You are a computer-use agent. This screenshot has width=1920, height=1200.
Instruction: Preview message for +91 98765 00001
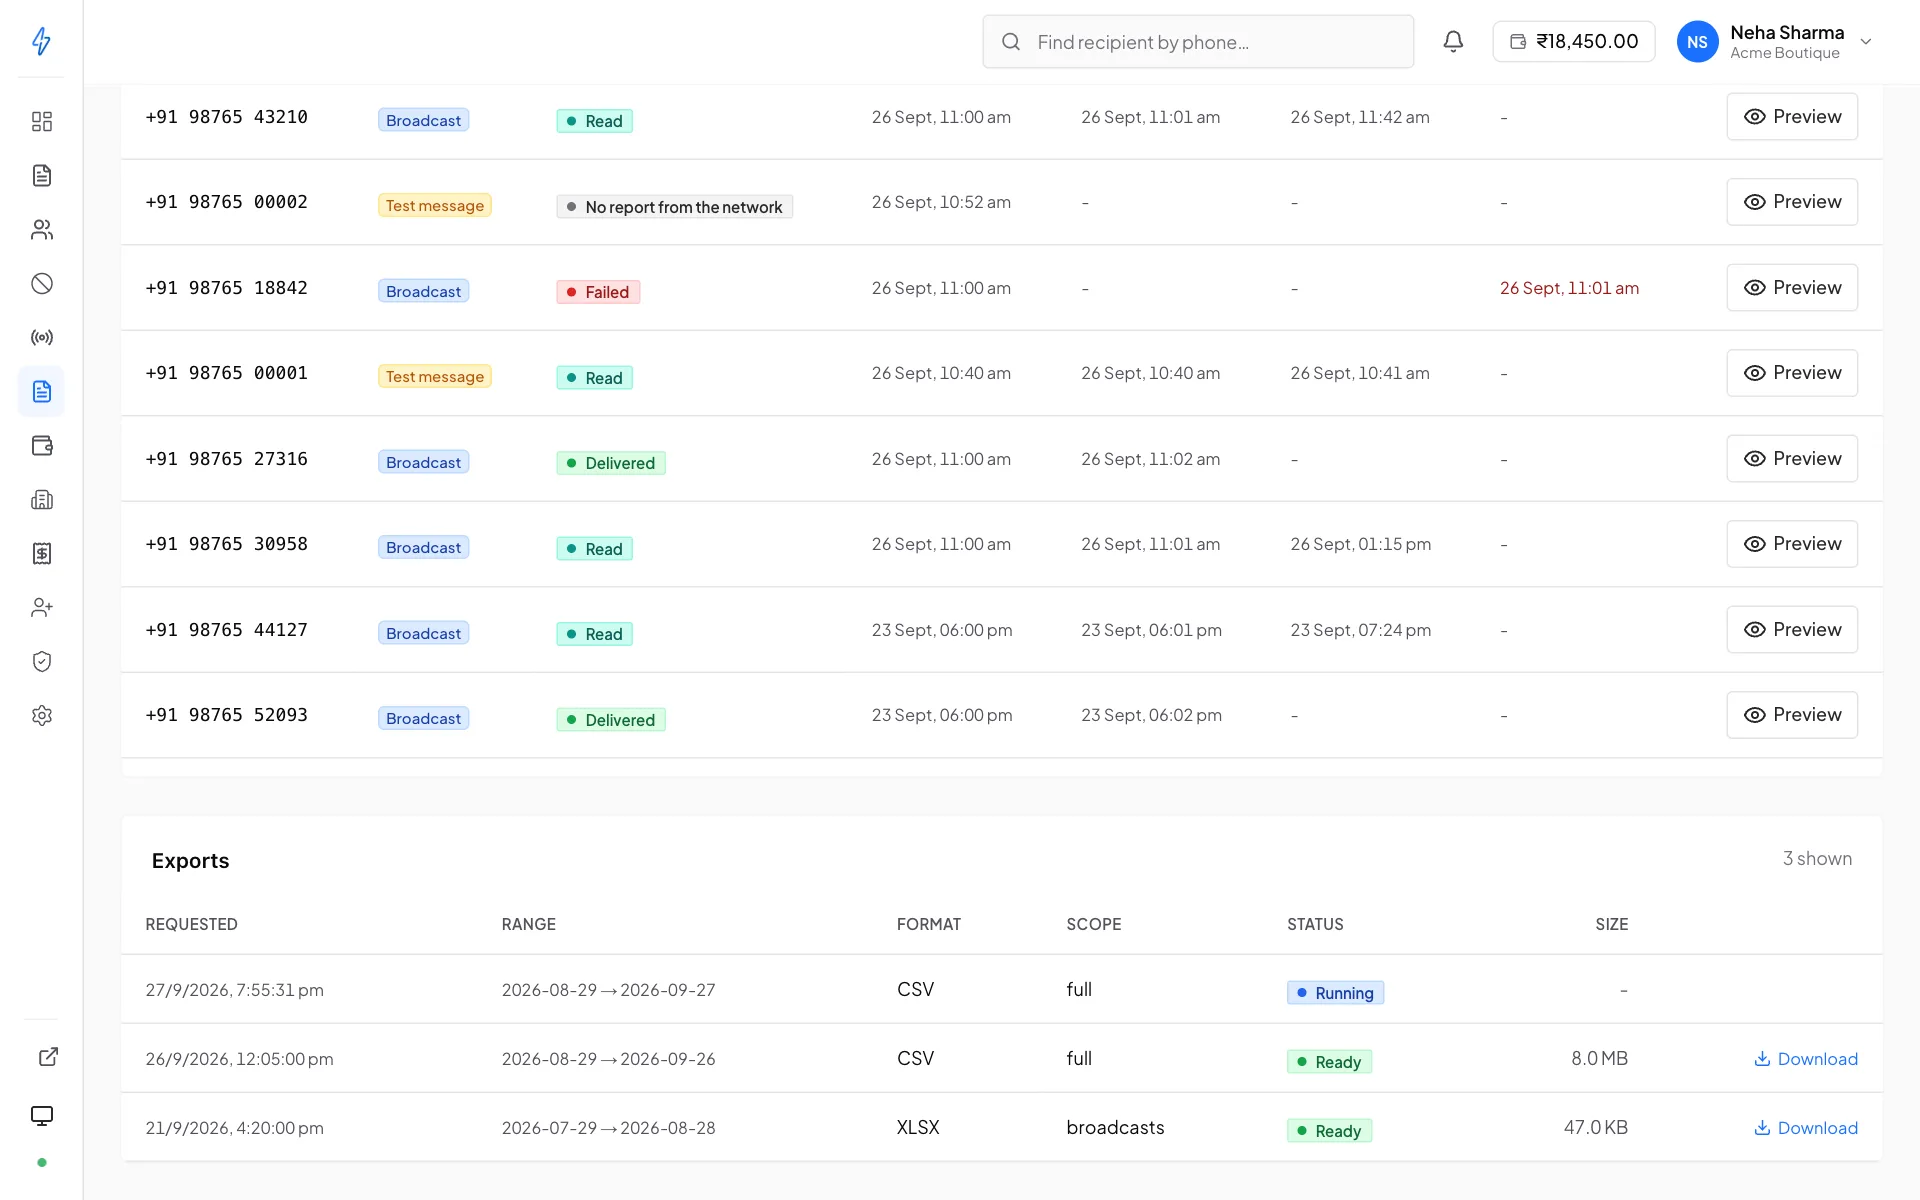(1792, 373)
